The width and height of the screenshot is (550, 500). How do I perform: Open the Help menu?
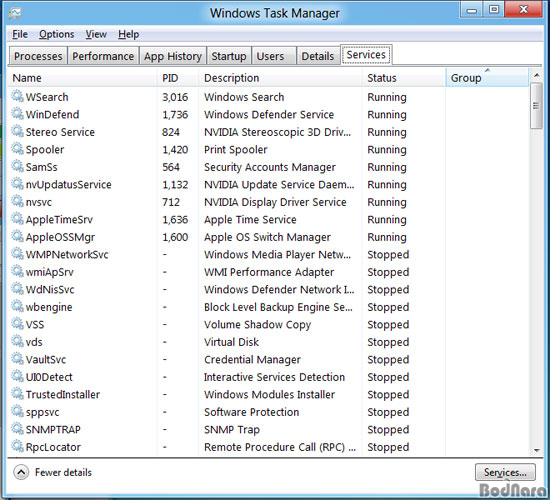click(x=128, y=34)
